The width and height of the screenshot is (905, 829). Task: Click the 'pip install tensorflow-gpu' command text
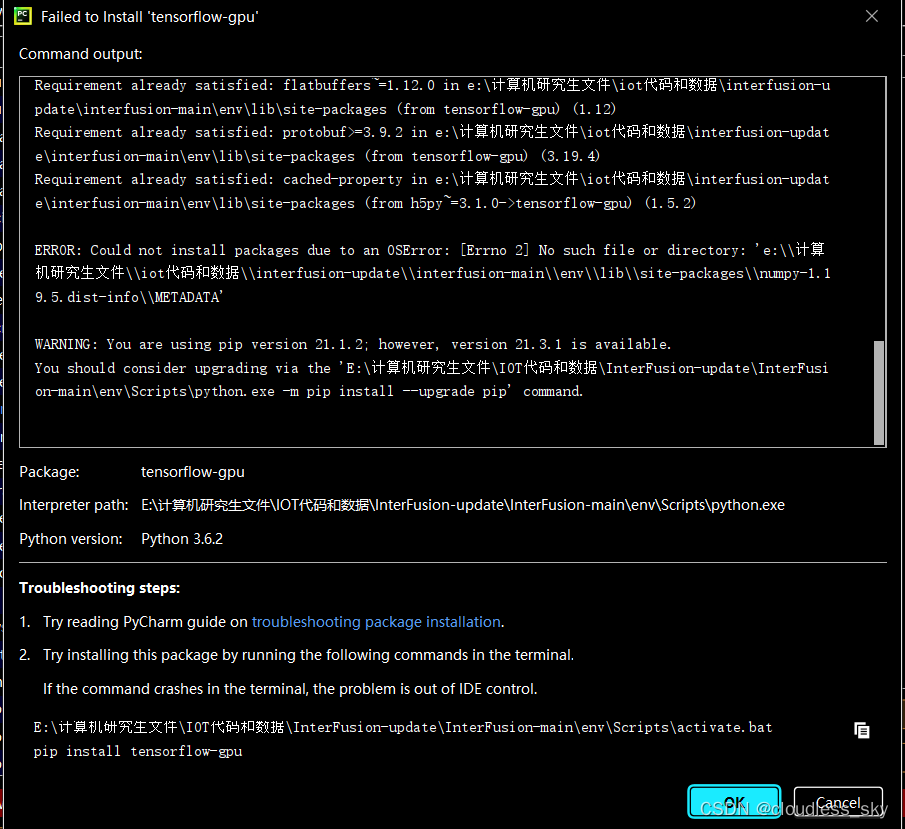[x=138, y=751]
